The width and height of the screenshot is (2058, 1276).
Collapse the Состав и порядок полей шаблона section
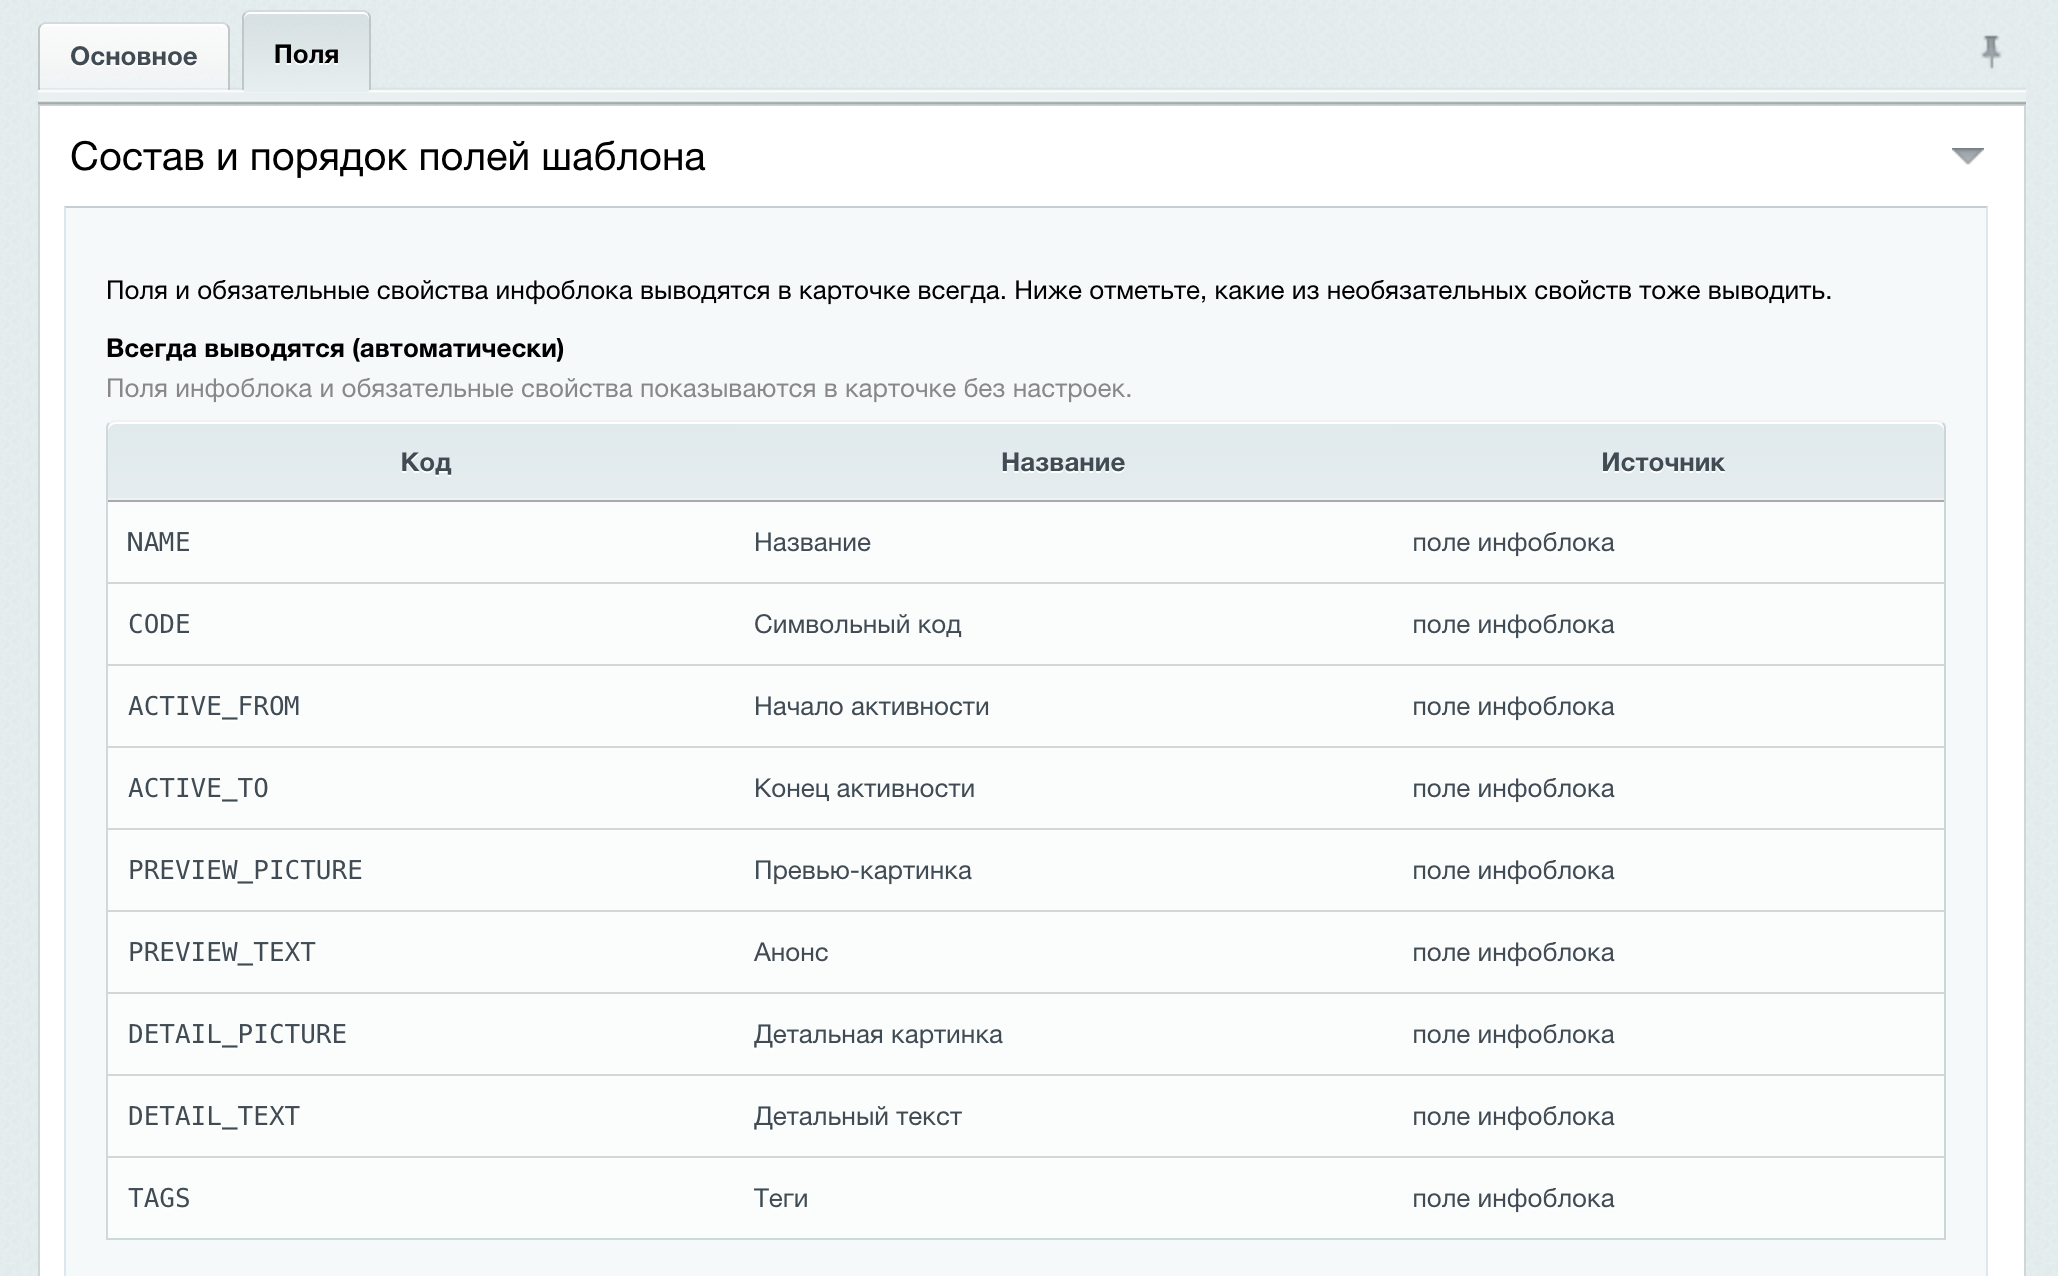pos(1967,156)
